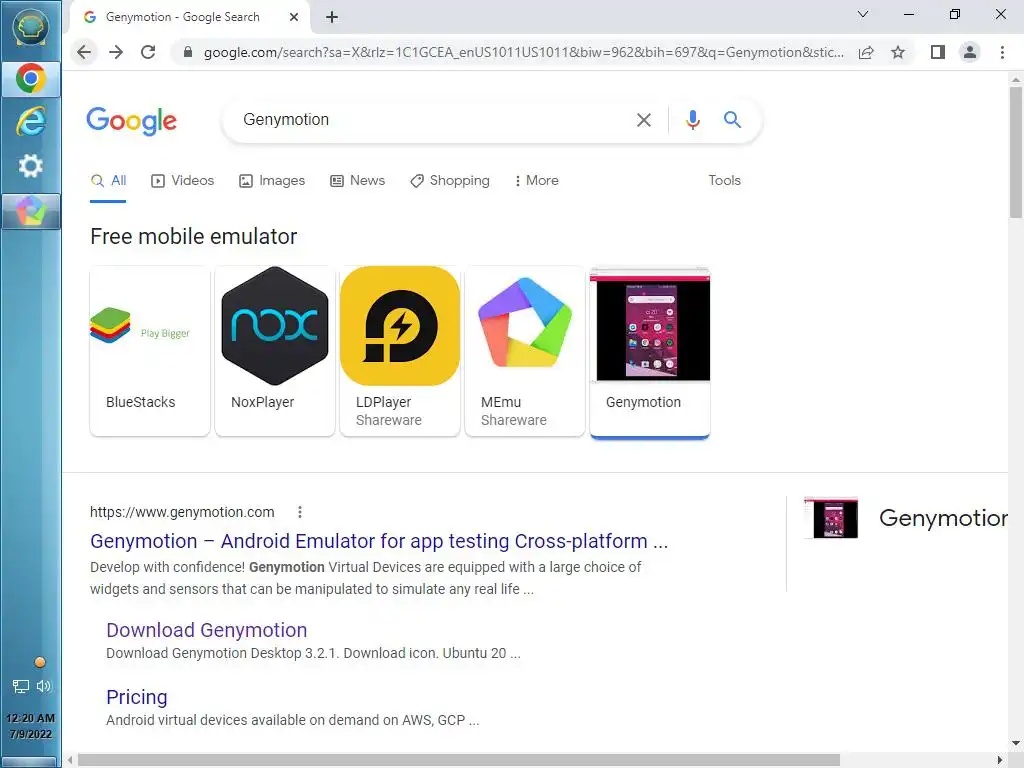Select the Genymotion emulator card
The height and width of the screenshot is (768, 1024).
pyautogui.click(x=650, y=353)
